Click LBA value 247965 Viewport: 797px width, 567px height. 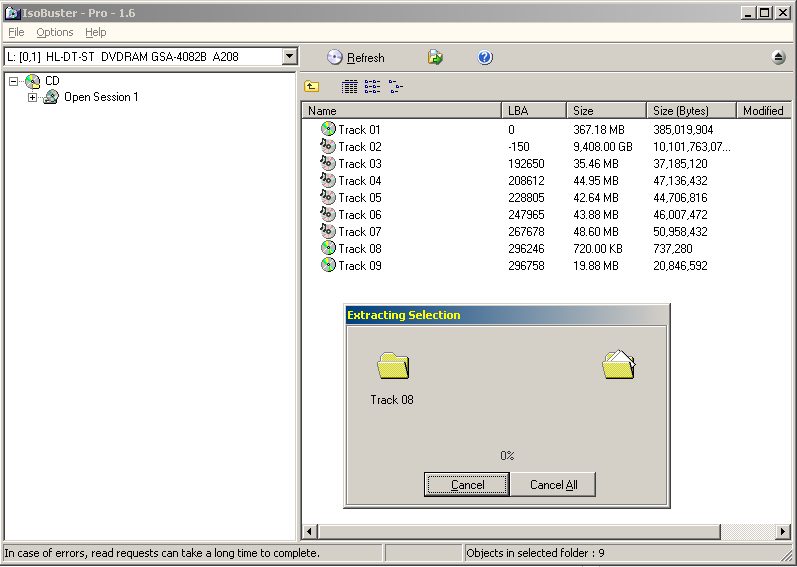[x=526, y=214]
